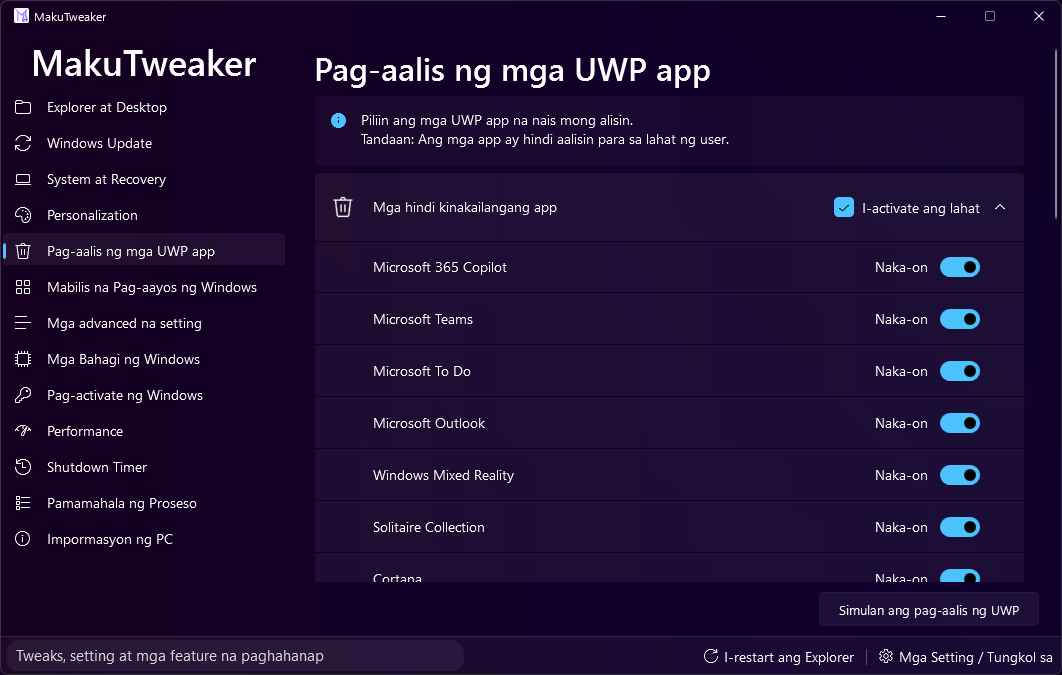
Task: Toggle the Microsoft Teams switch
Action: [x=960, y=319]
